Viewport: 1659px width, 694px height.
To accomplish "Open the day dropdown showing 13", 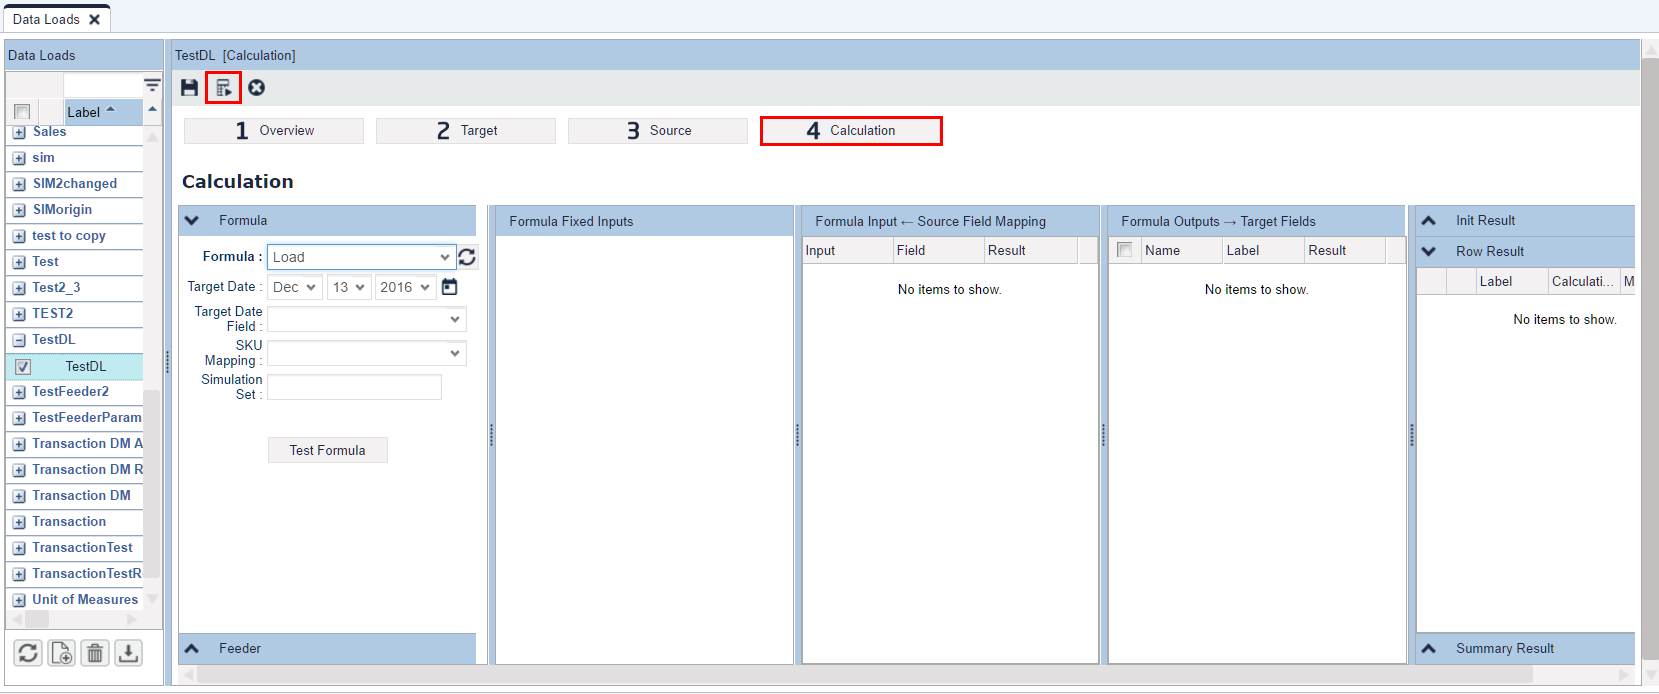I will tap(349, 287).
